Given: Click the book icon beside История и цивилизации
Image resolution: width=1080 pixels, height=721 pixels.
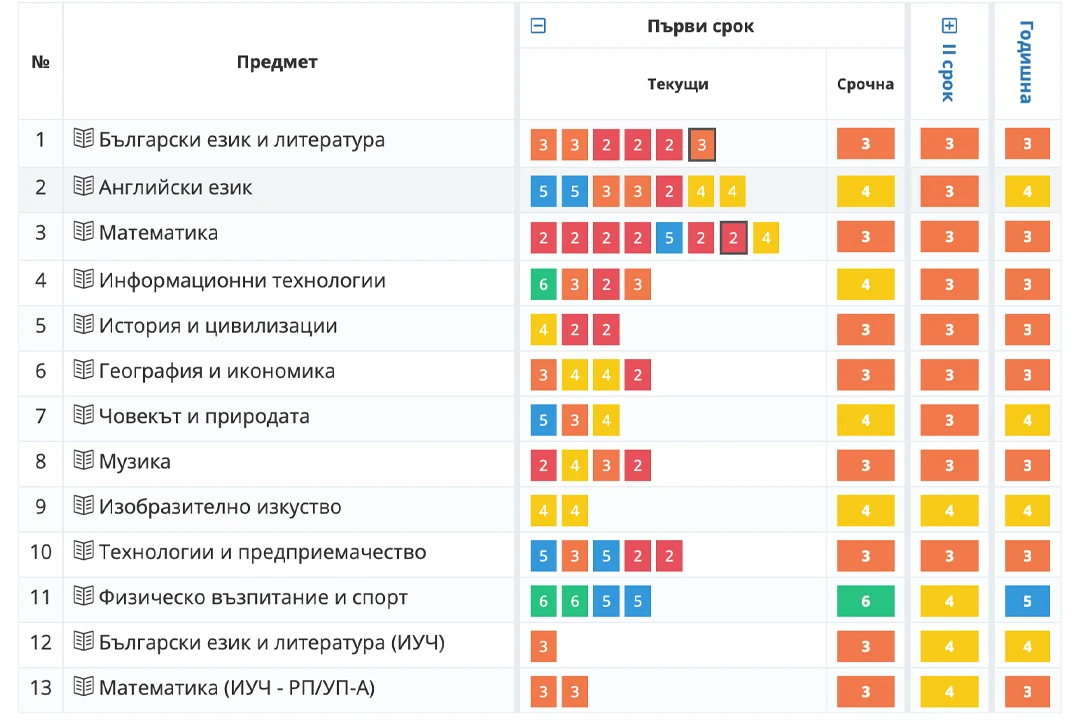Looking at the screenshot, I should [x=83, y=324].
